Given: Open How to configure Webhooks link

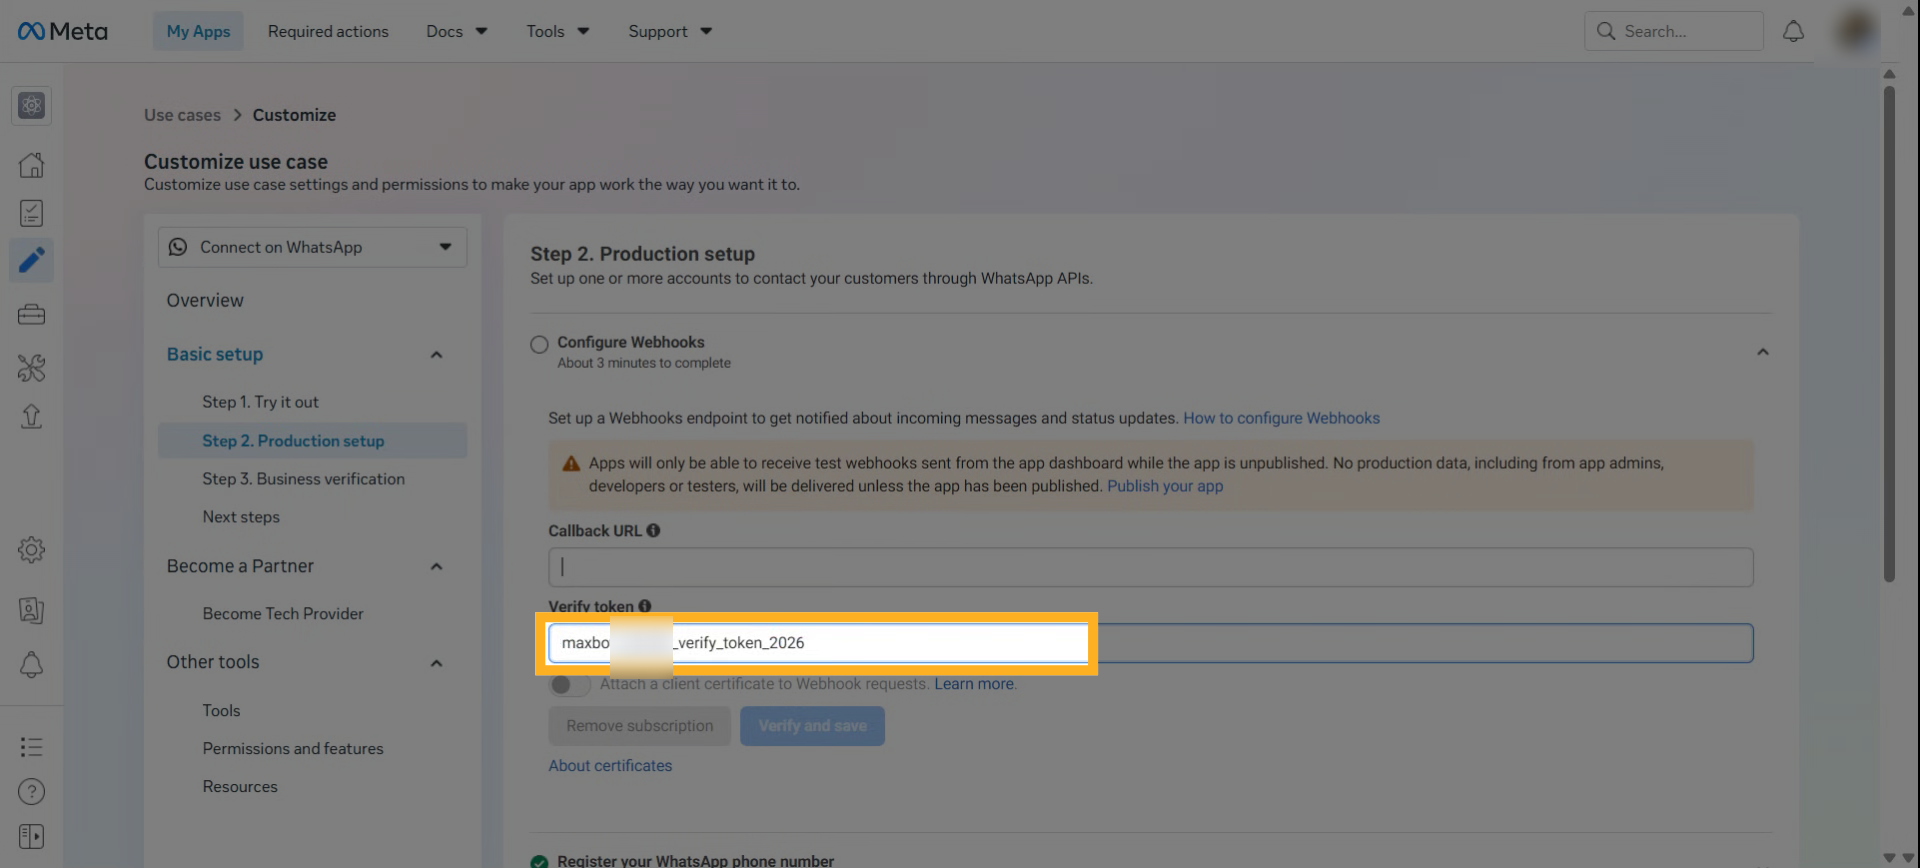Looking at the screenshot, I should click(1281, 418).
